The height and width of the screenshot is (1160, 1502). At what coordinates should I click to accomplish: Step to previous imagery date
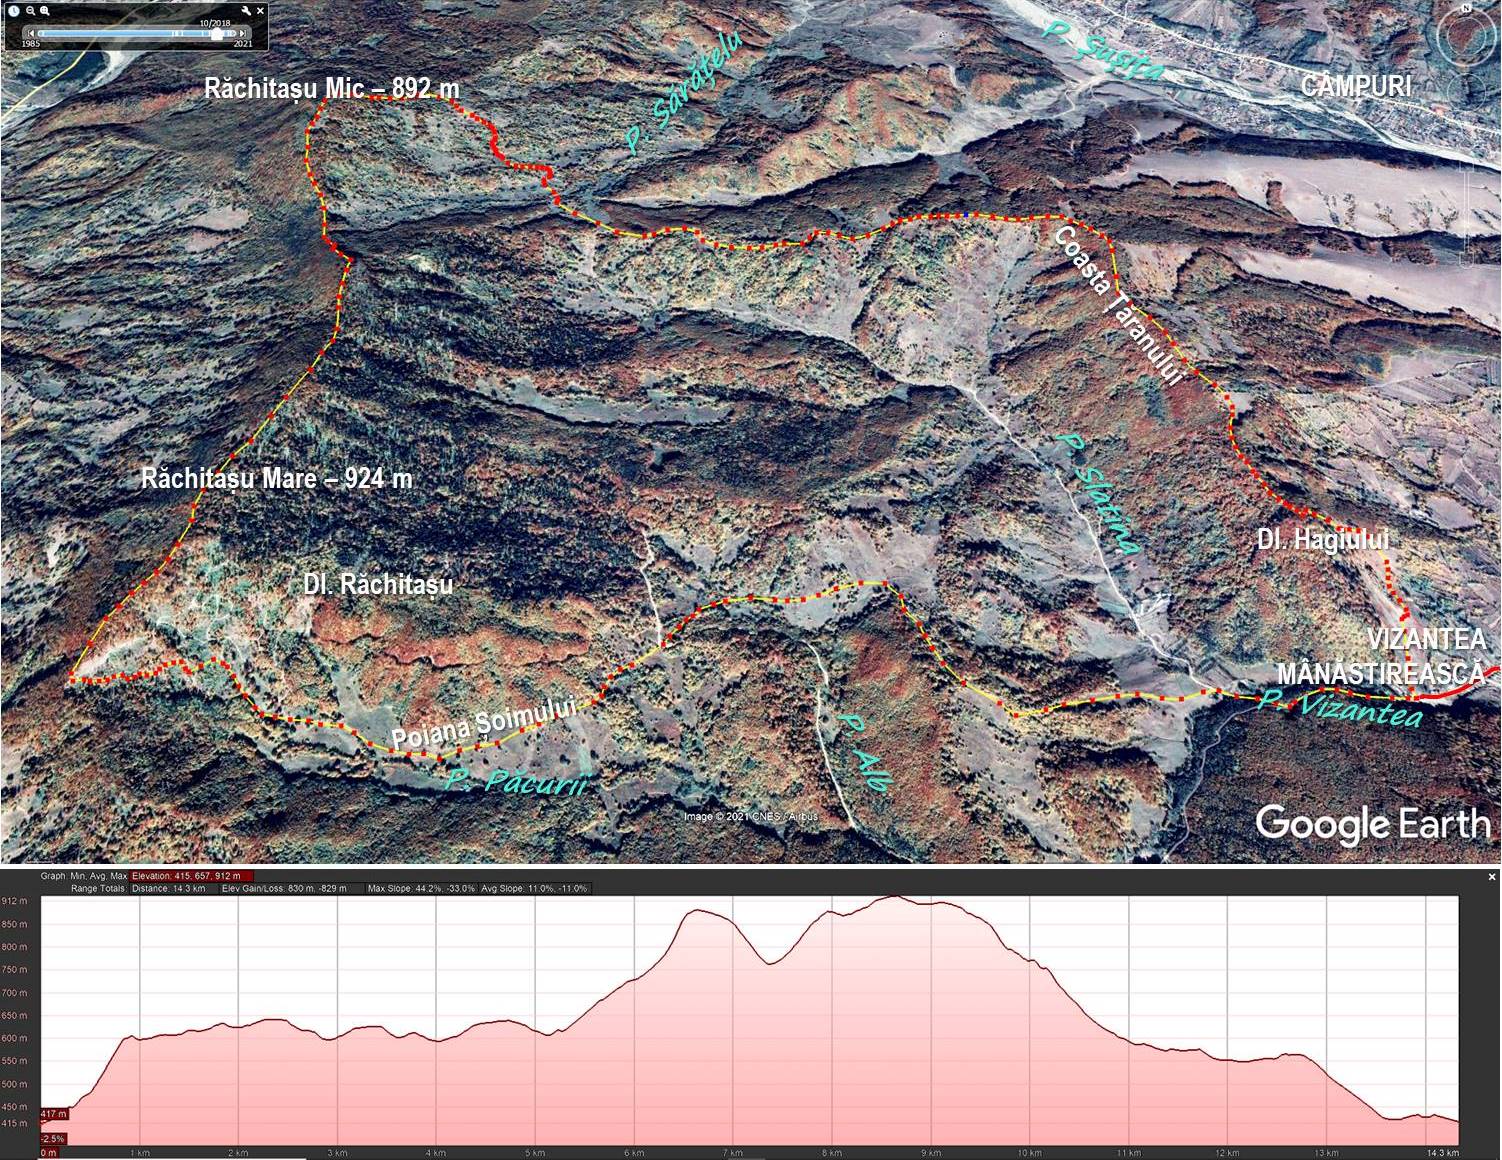point(30,34)
